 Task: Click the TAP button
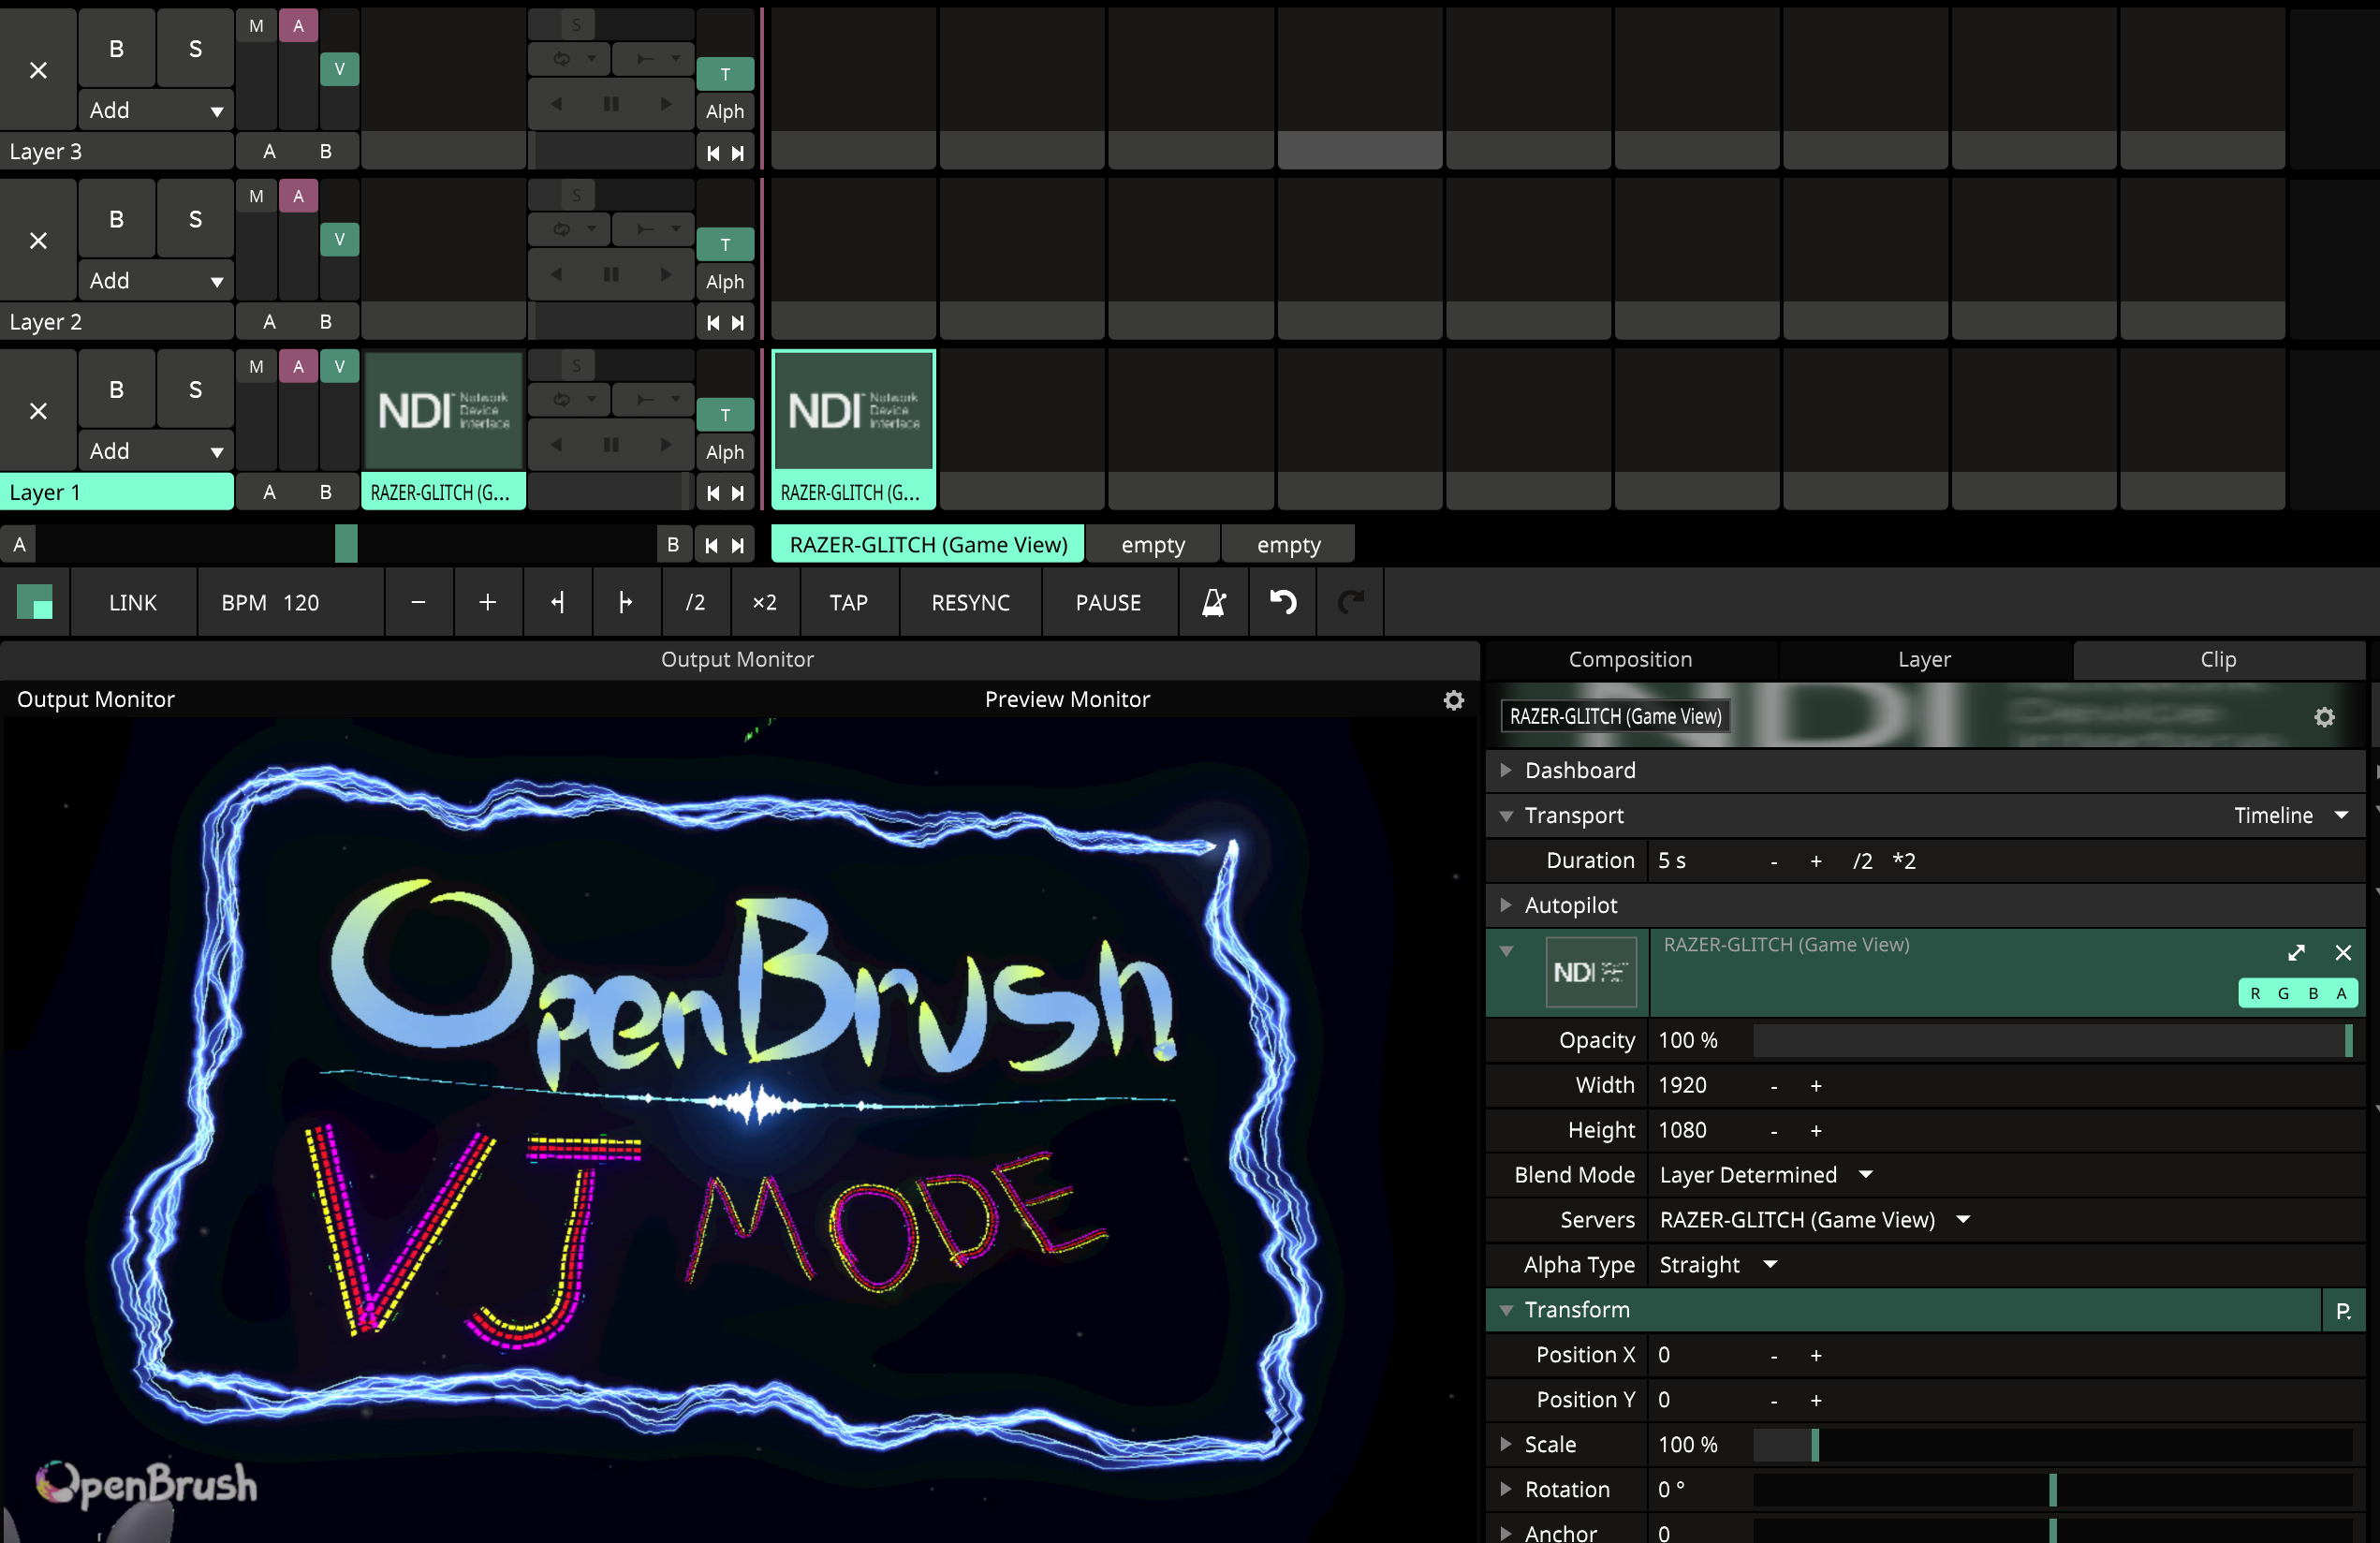tap(848, 602)
